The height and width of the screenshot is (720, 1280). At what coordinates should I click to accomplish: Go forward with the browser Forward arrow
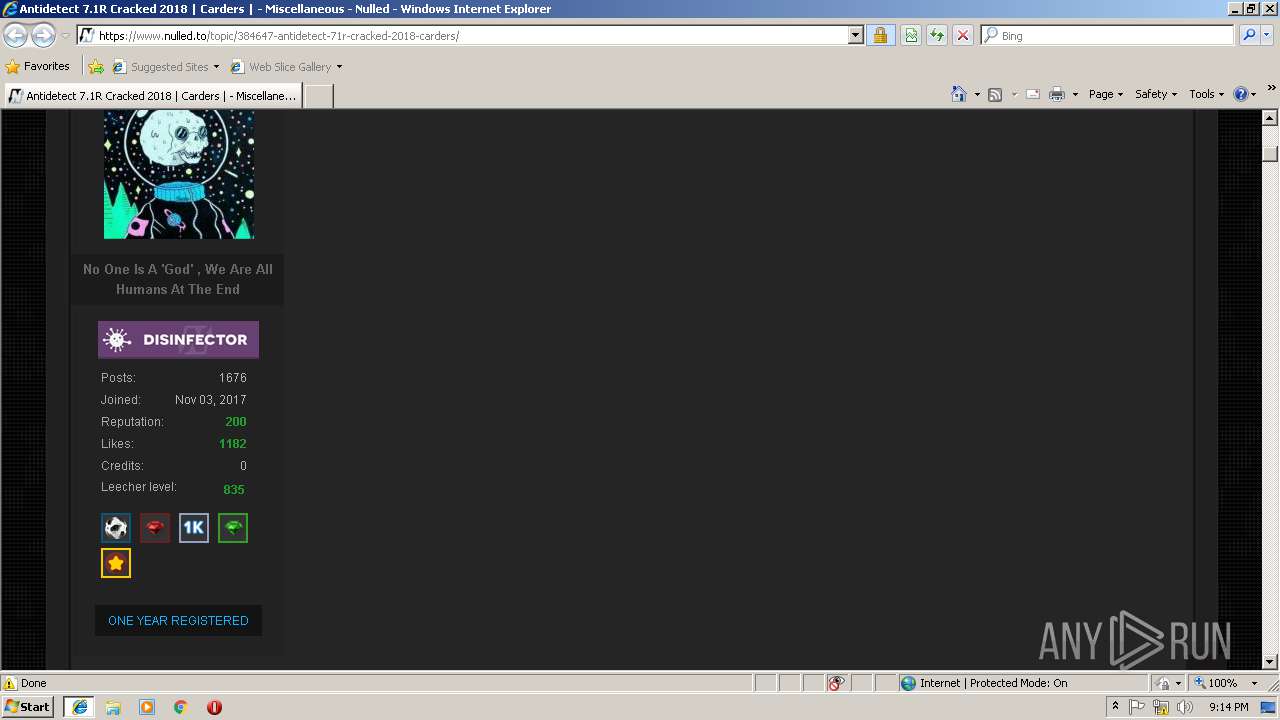(x=43, y=35)
